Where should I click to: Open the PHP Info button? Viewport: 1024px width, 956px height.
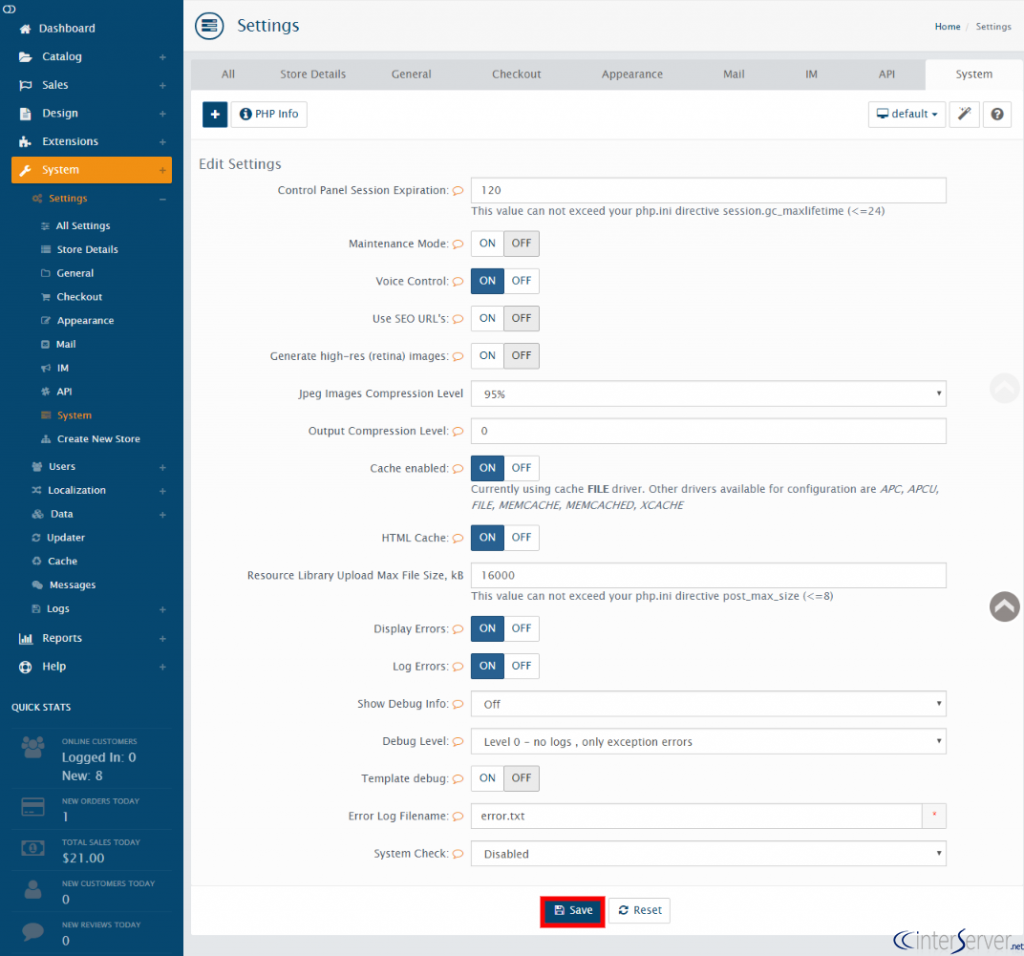point(269,114)
